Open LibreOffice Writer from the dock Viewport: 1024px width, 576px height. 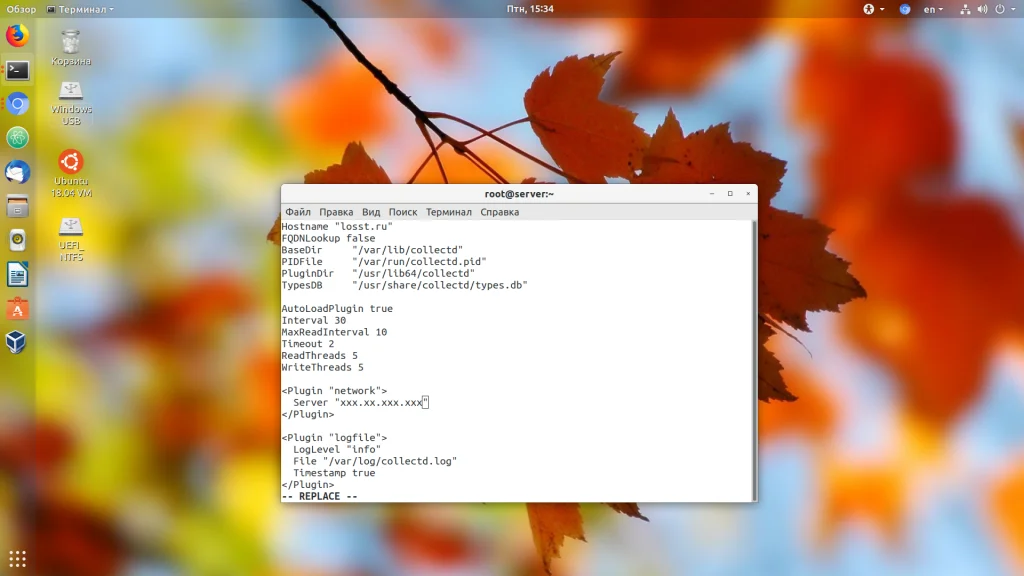click(x=17, y=274)
